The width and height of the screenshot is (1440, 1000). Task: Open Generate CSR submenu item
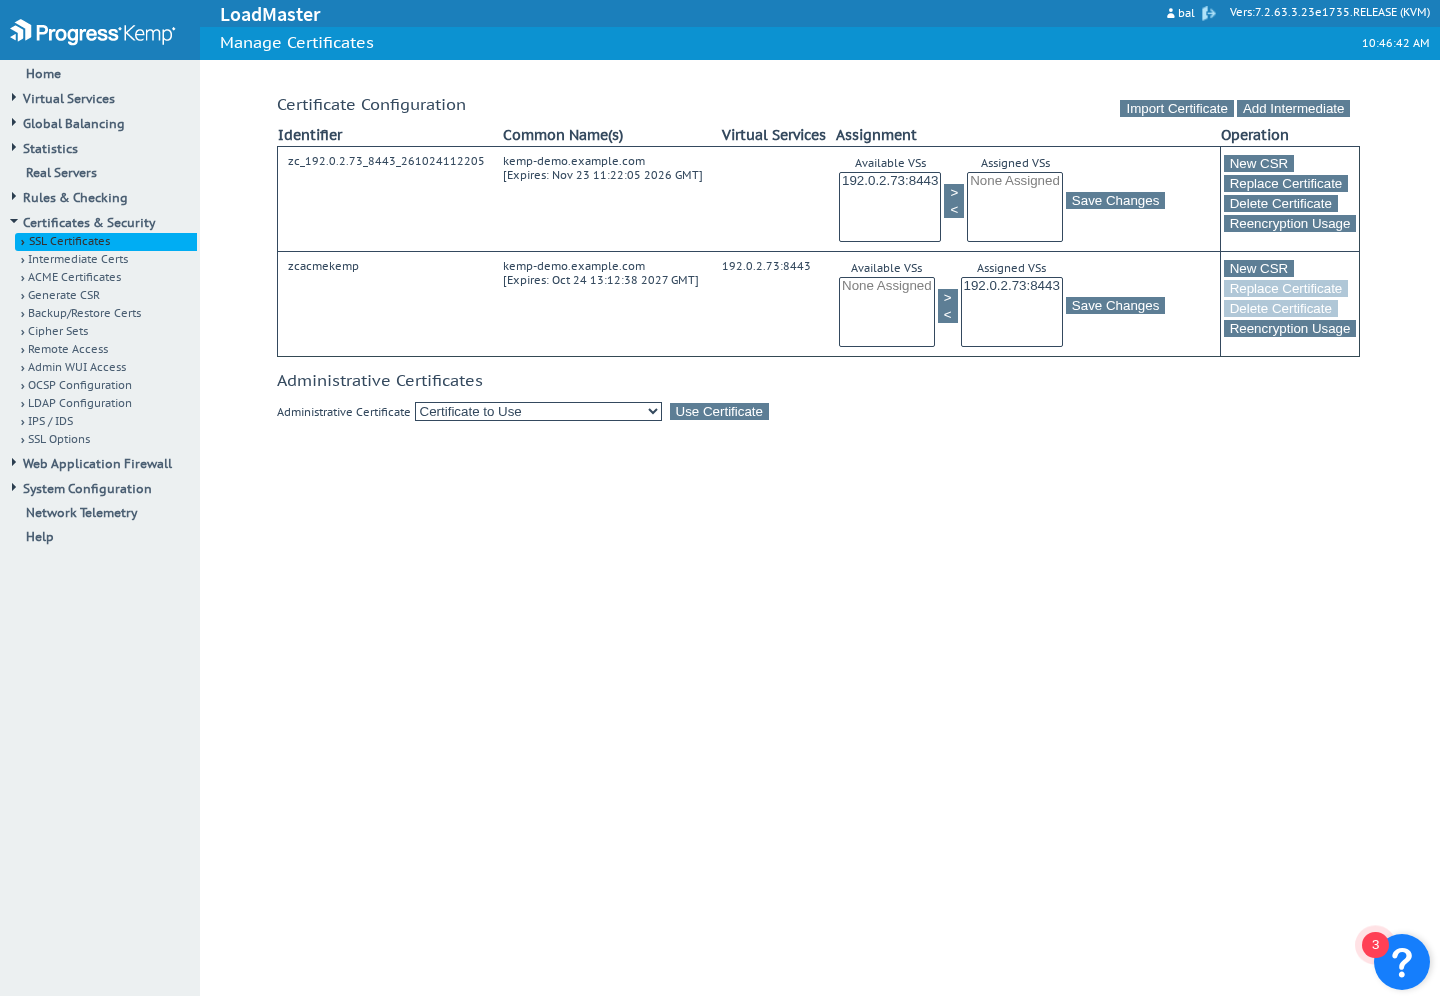[x=64, y=296]
